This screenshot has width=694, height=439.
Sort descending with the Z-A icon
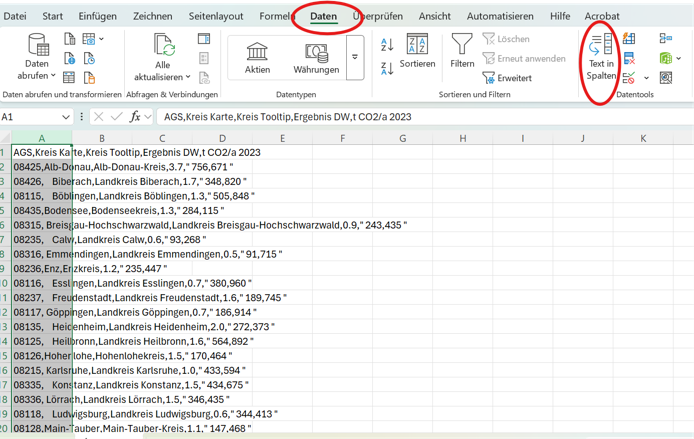pyautogui.click(x=387, y=69)
